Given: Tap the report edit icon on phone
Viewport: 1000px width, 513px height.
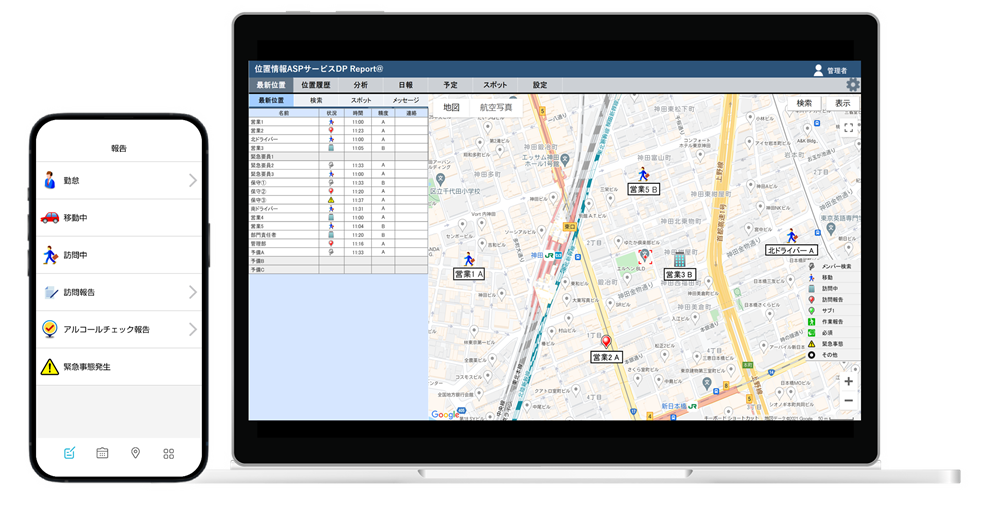Looking at the screenshot, I should [x=69, y=453].
